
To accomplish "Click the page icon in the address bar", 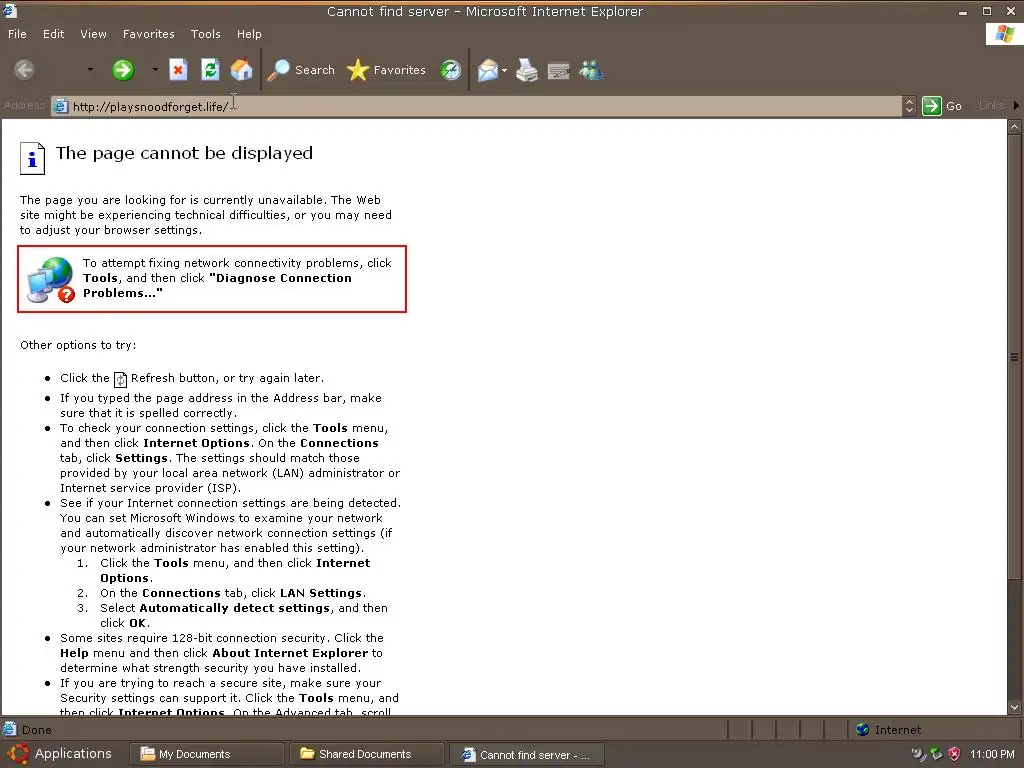I will 61,106.
